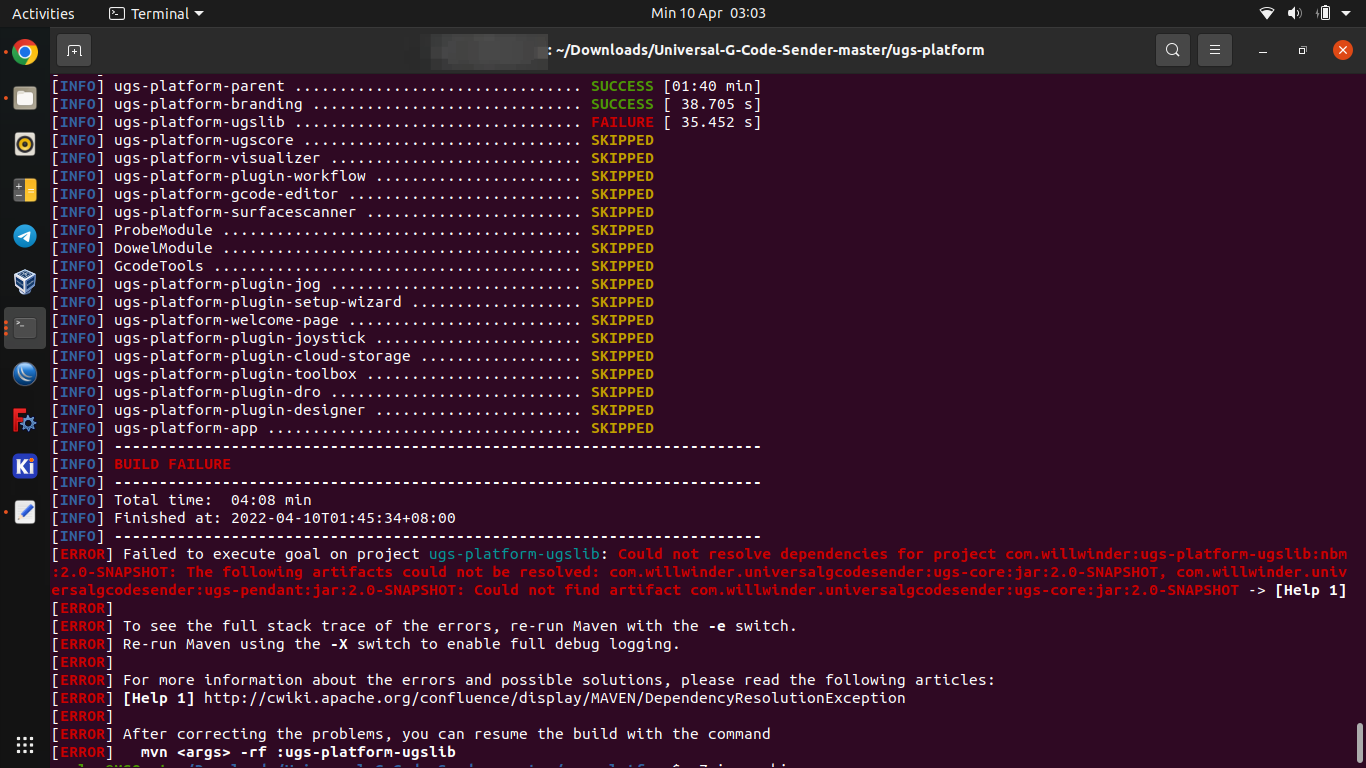Open the Files application from the dock
The width and height of the screenshot is (1366, 768).
point(24,97)
